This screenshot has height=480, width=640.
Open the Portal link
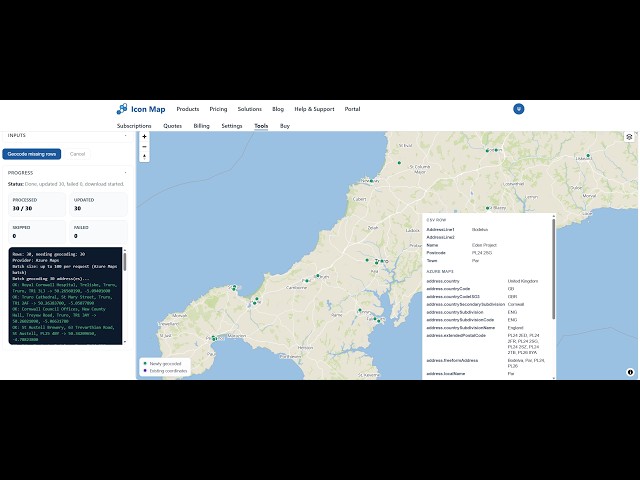[352, 109]
